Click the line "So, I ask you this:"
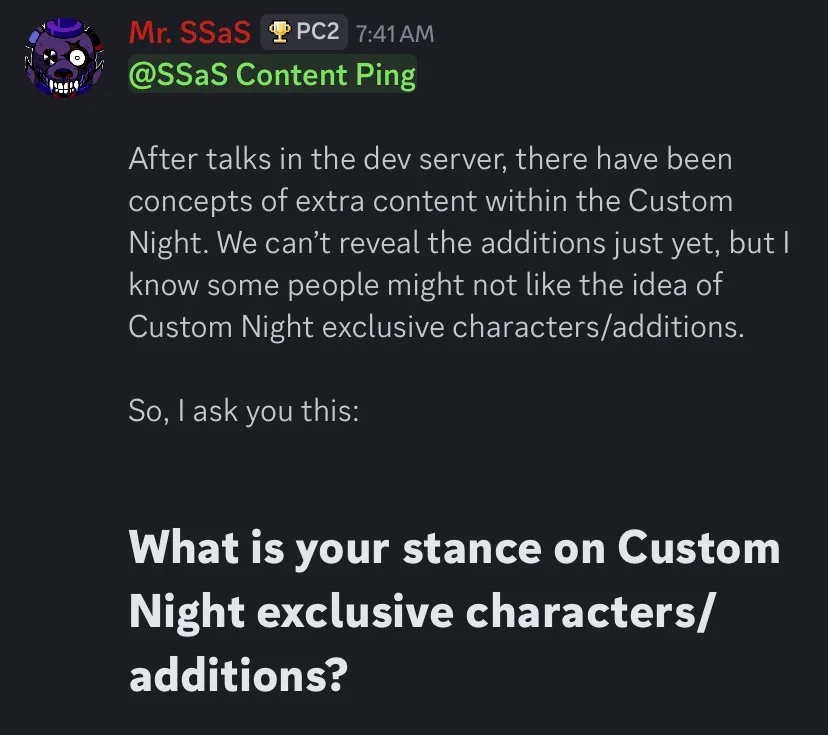The image size is (828, 735). point(243,410)
